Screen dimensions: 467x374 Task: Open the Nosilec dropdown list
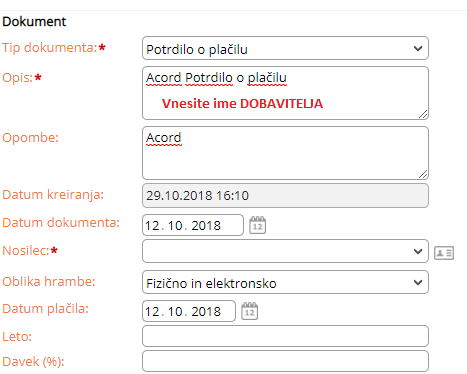pyautogui.click(x=285, y=251)
